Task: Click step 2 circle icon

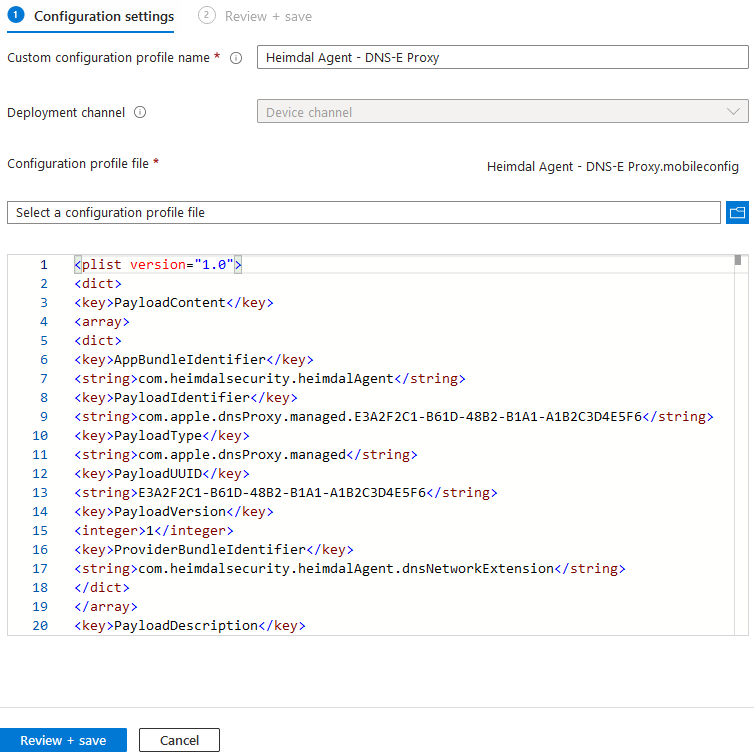Action: [206, 15]
